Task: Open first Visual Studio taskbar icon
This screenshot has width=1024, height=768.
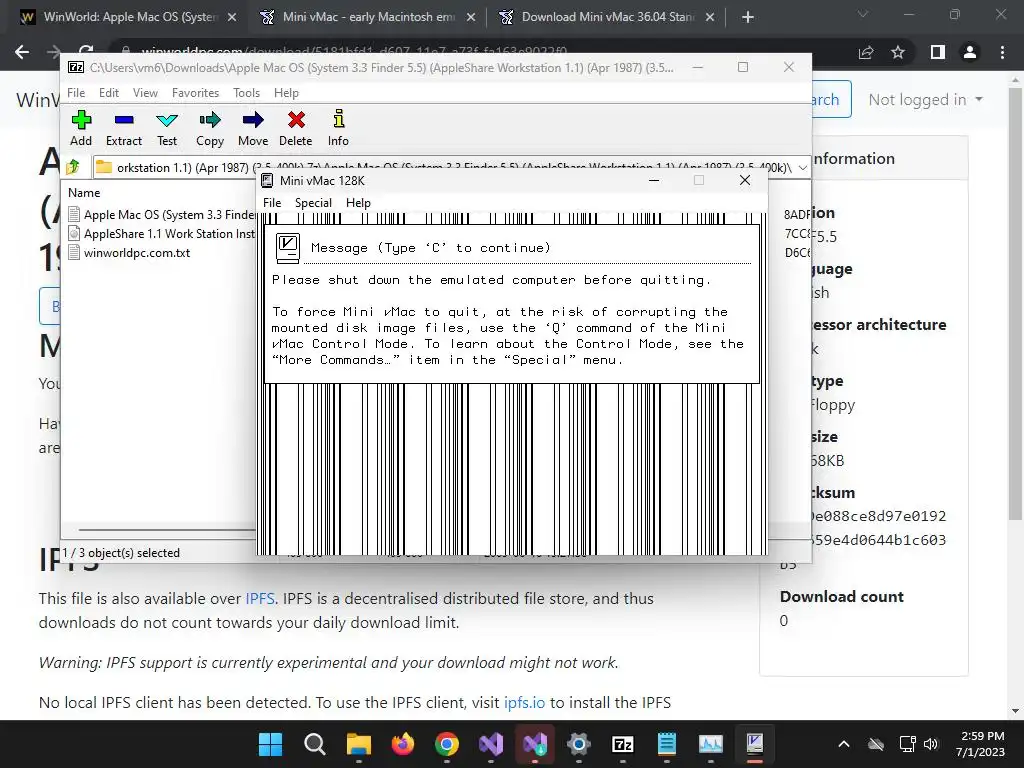Action: pos(490,744)
